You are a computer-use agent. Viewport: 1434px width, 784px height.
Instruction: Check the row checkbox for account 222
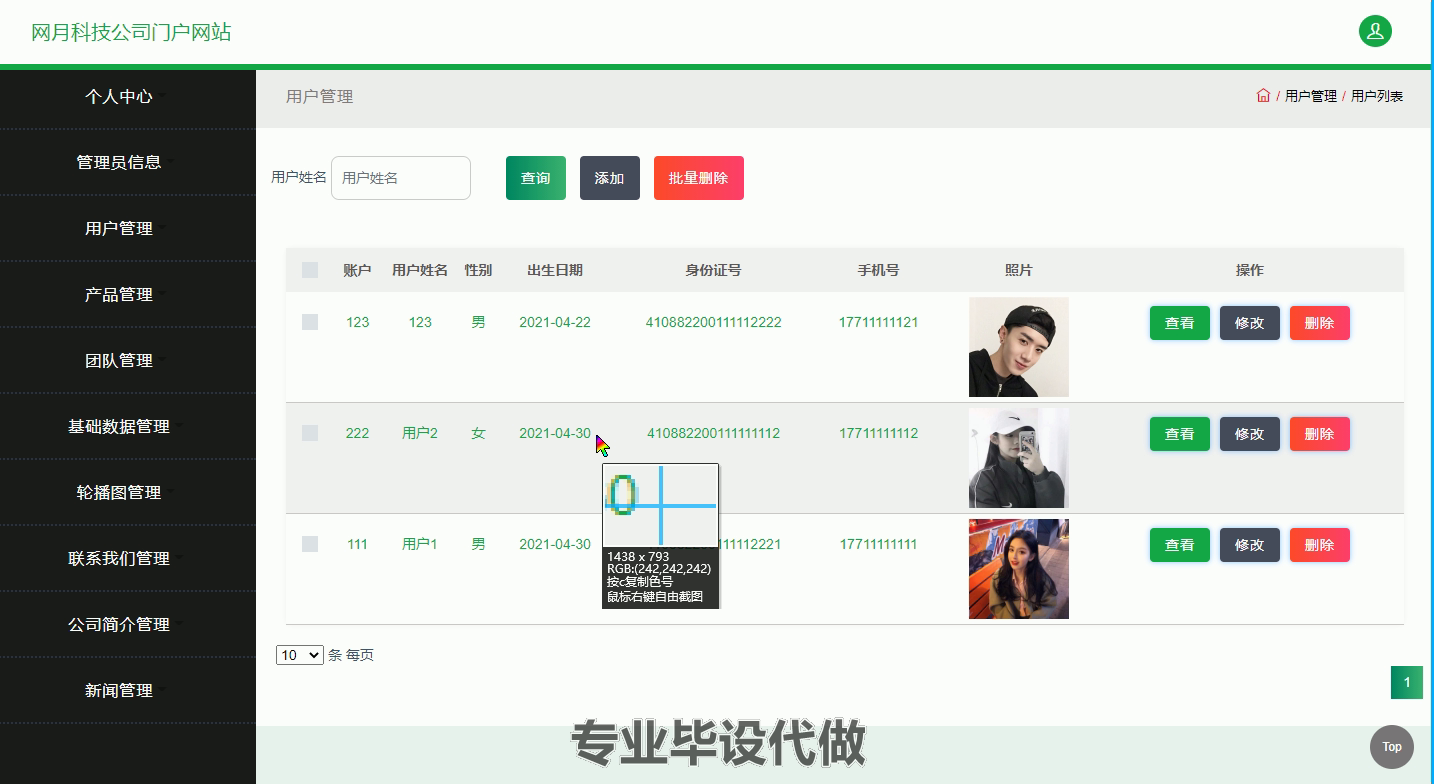point(310,433)
